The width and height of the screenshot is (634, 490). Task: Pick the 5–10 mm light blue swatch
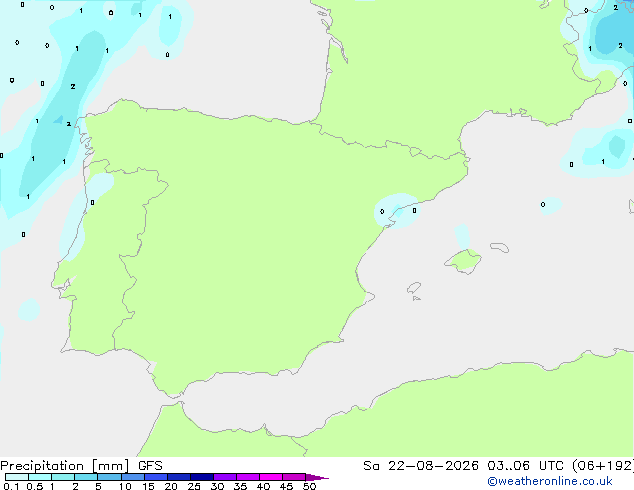[109, 477]
